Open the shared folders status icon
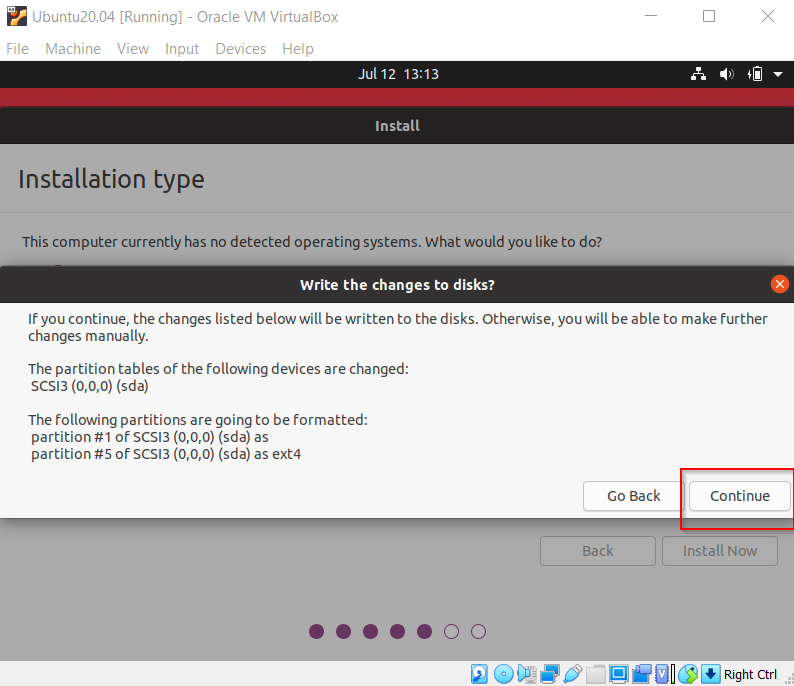This screenshot has width=794, height=686. point(596,674)
